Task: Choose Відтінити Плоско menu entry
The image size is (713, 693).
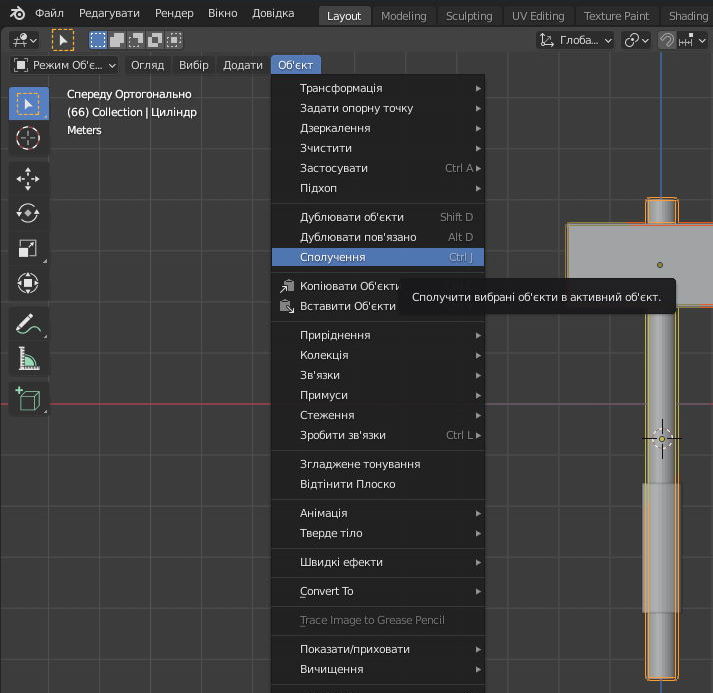Action: [378, 484]
